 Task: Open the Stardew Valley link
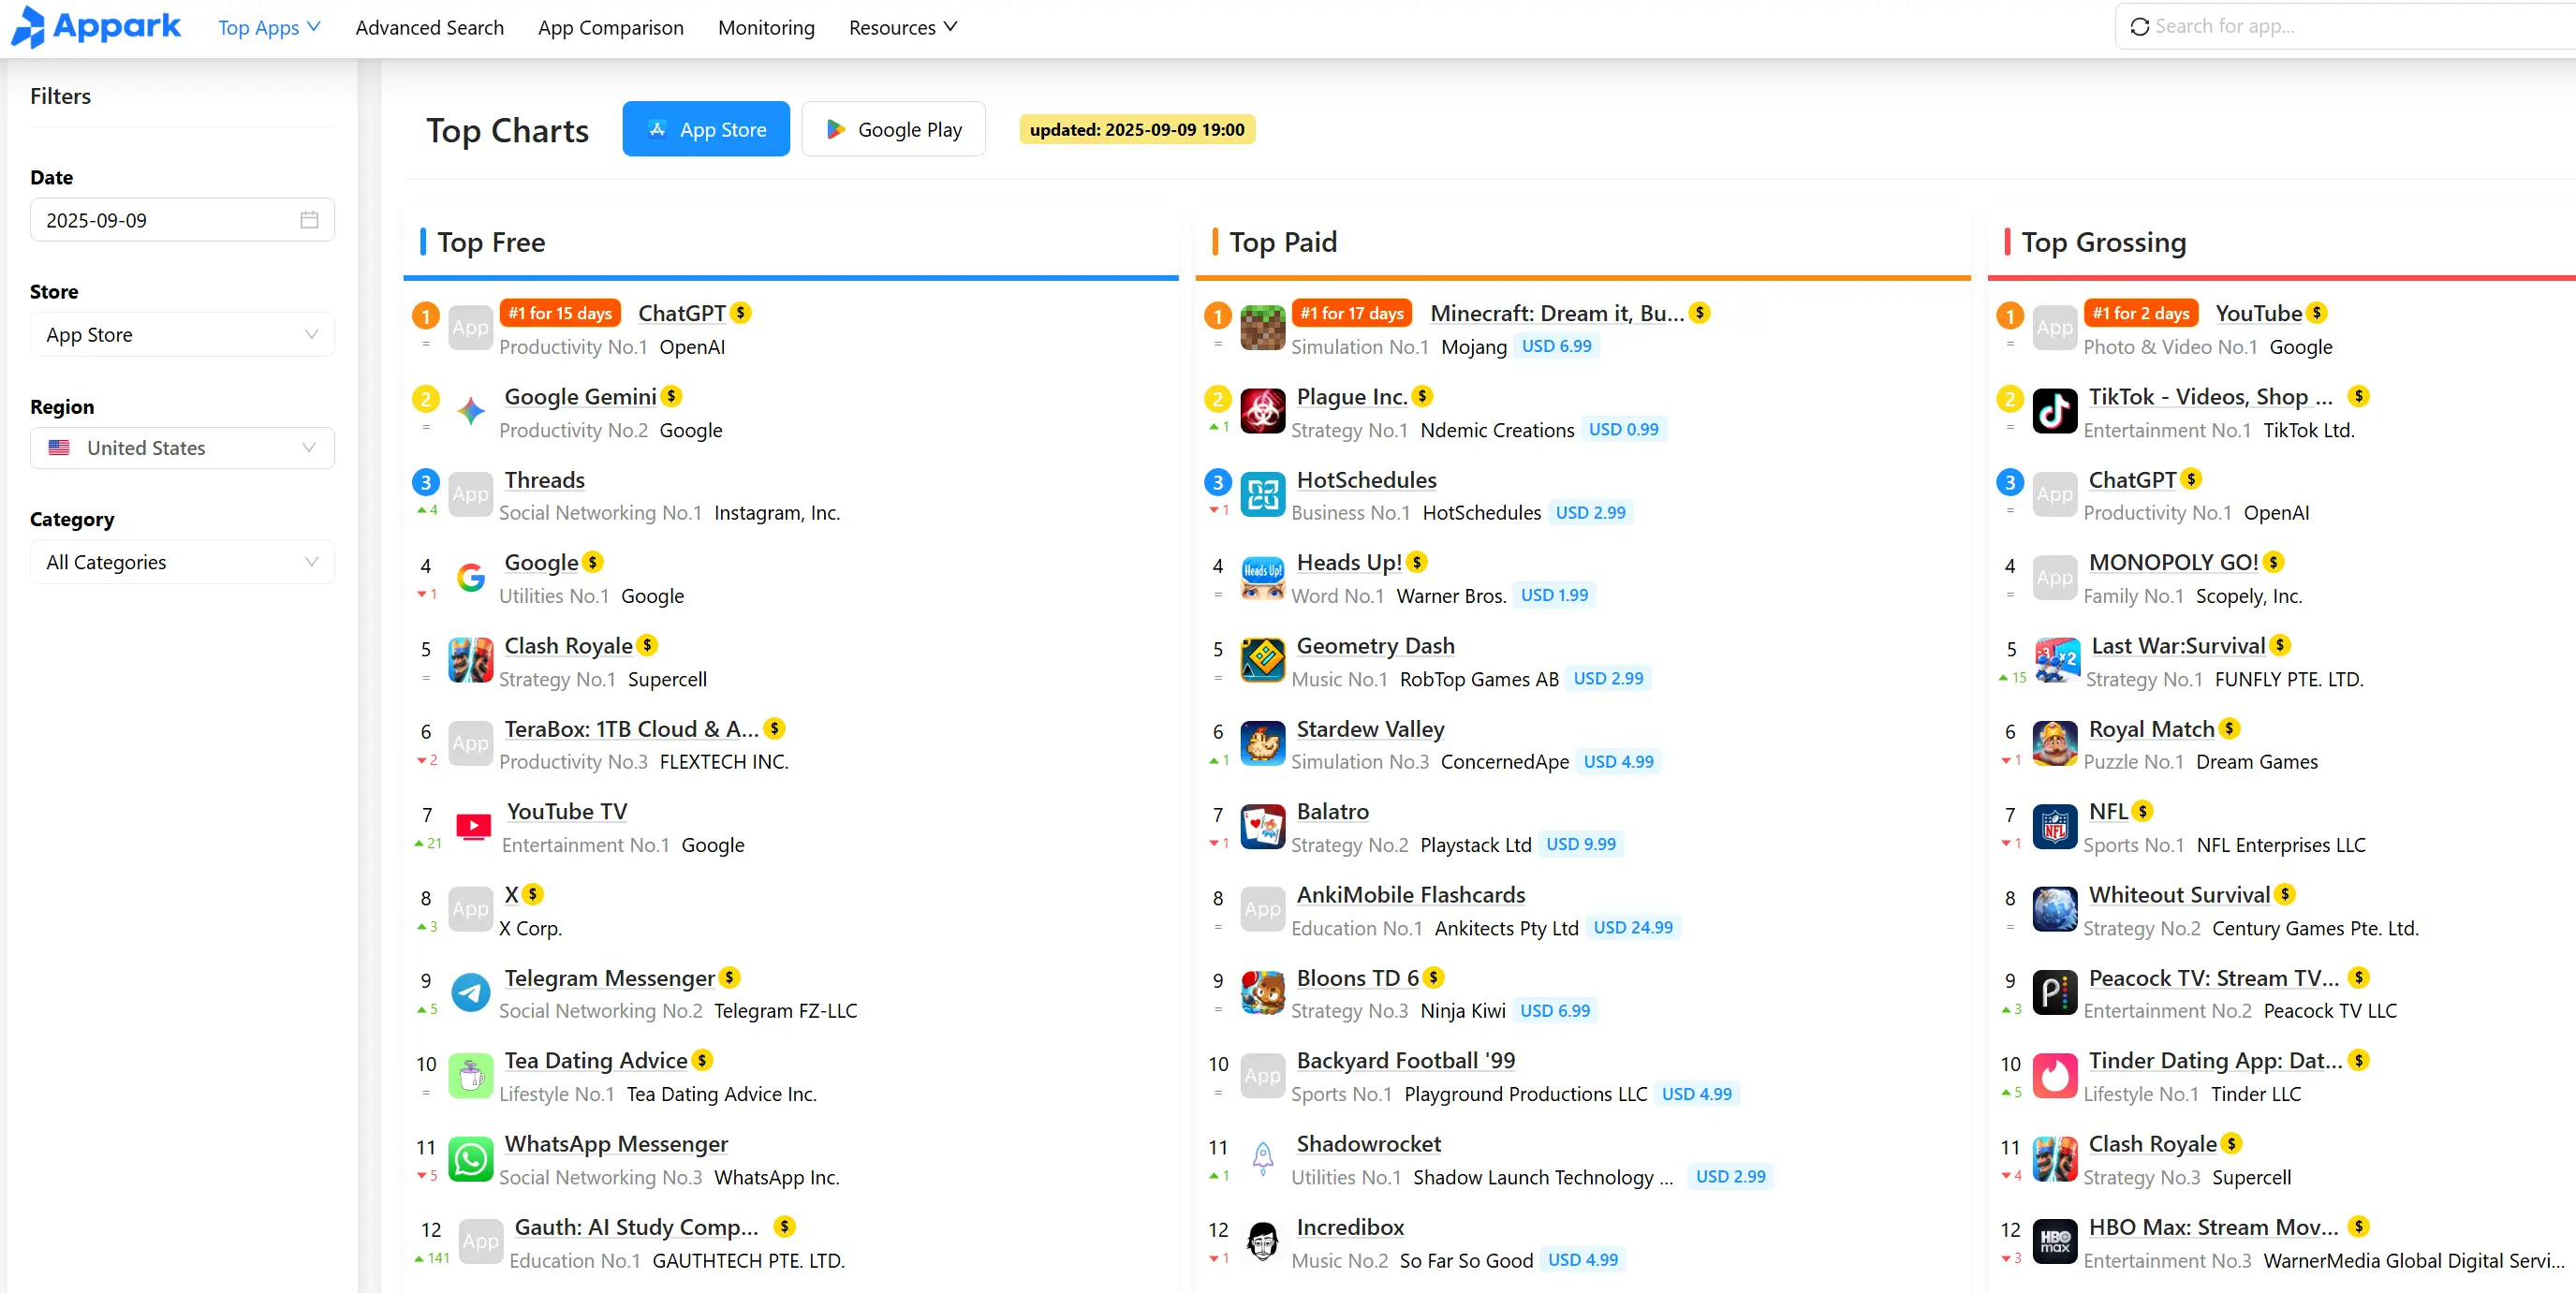[1370, 729]
